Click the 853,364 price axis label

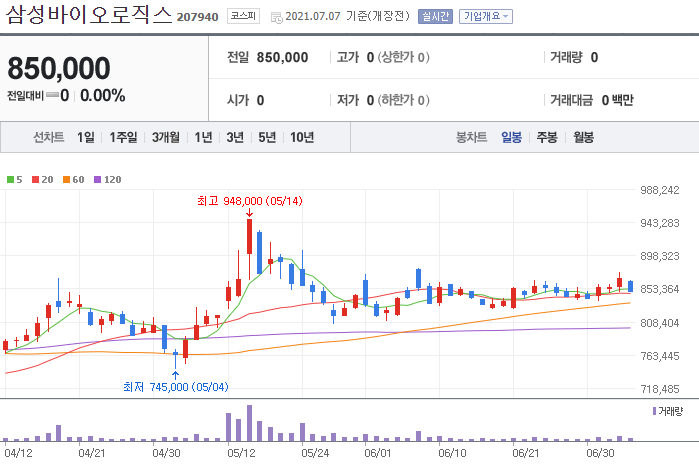pyautogui.click(x=660, y=289)
